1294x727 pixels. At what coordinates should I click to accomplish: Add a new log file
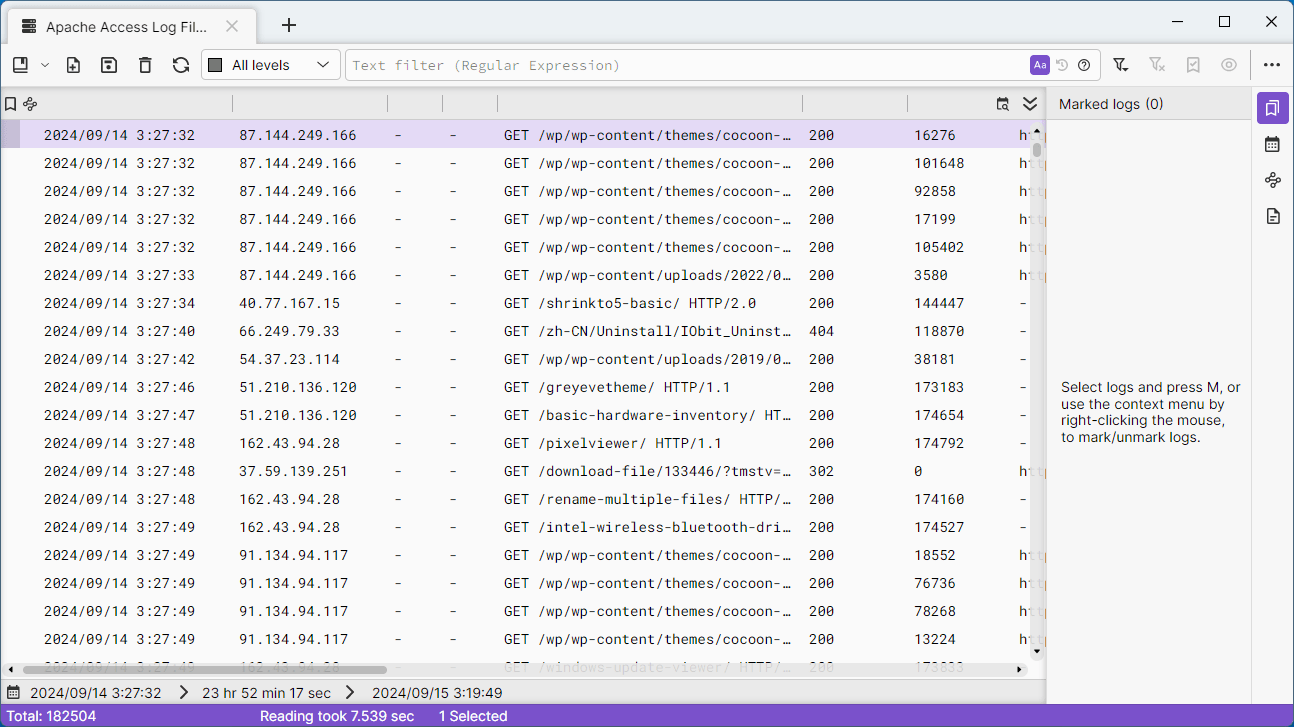click(73, 65)
